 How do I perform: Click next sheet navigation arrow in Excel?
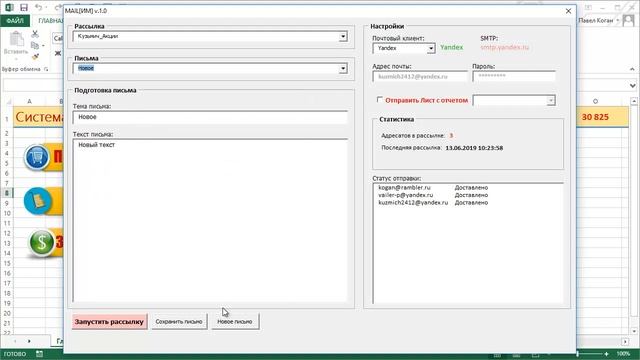point(29,341)
